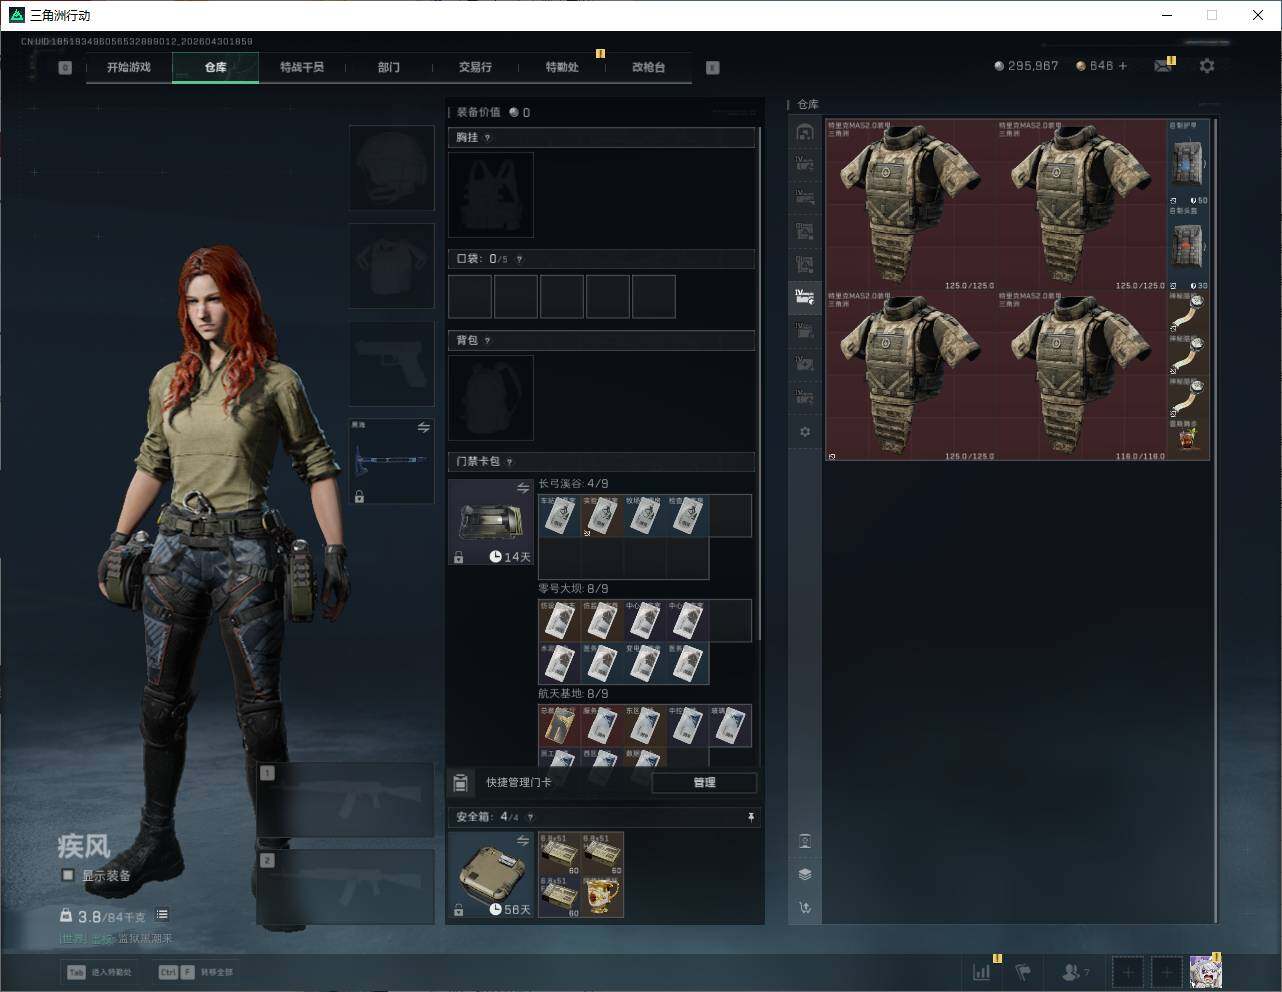Viewport: 1282px width, 992px height.
Task: Select the armor vest with 116.0/116.0 durability
Action: [x=1082, y=376]
